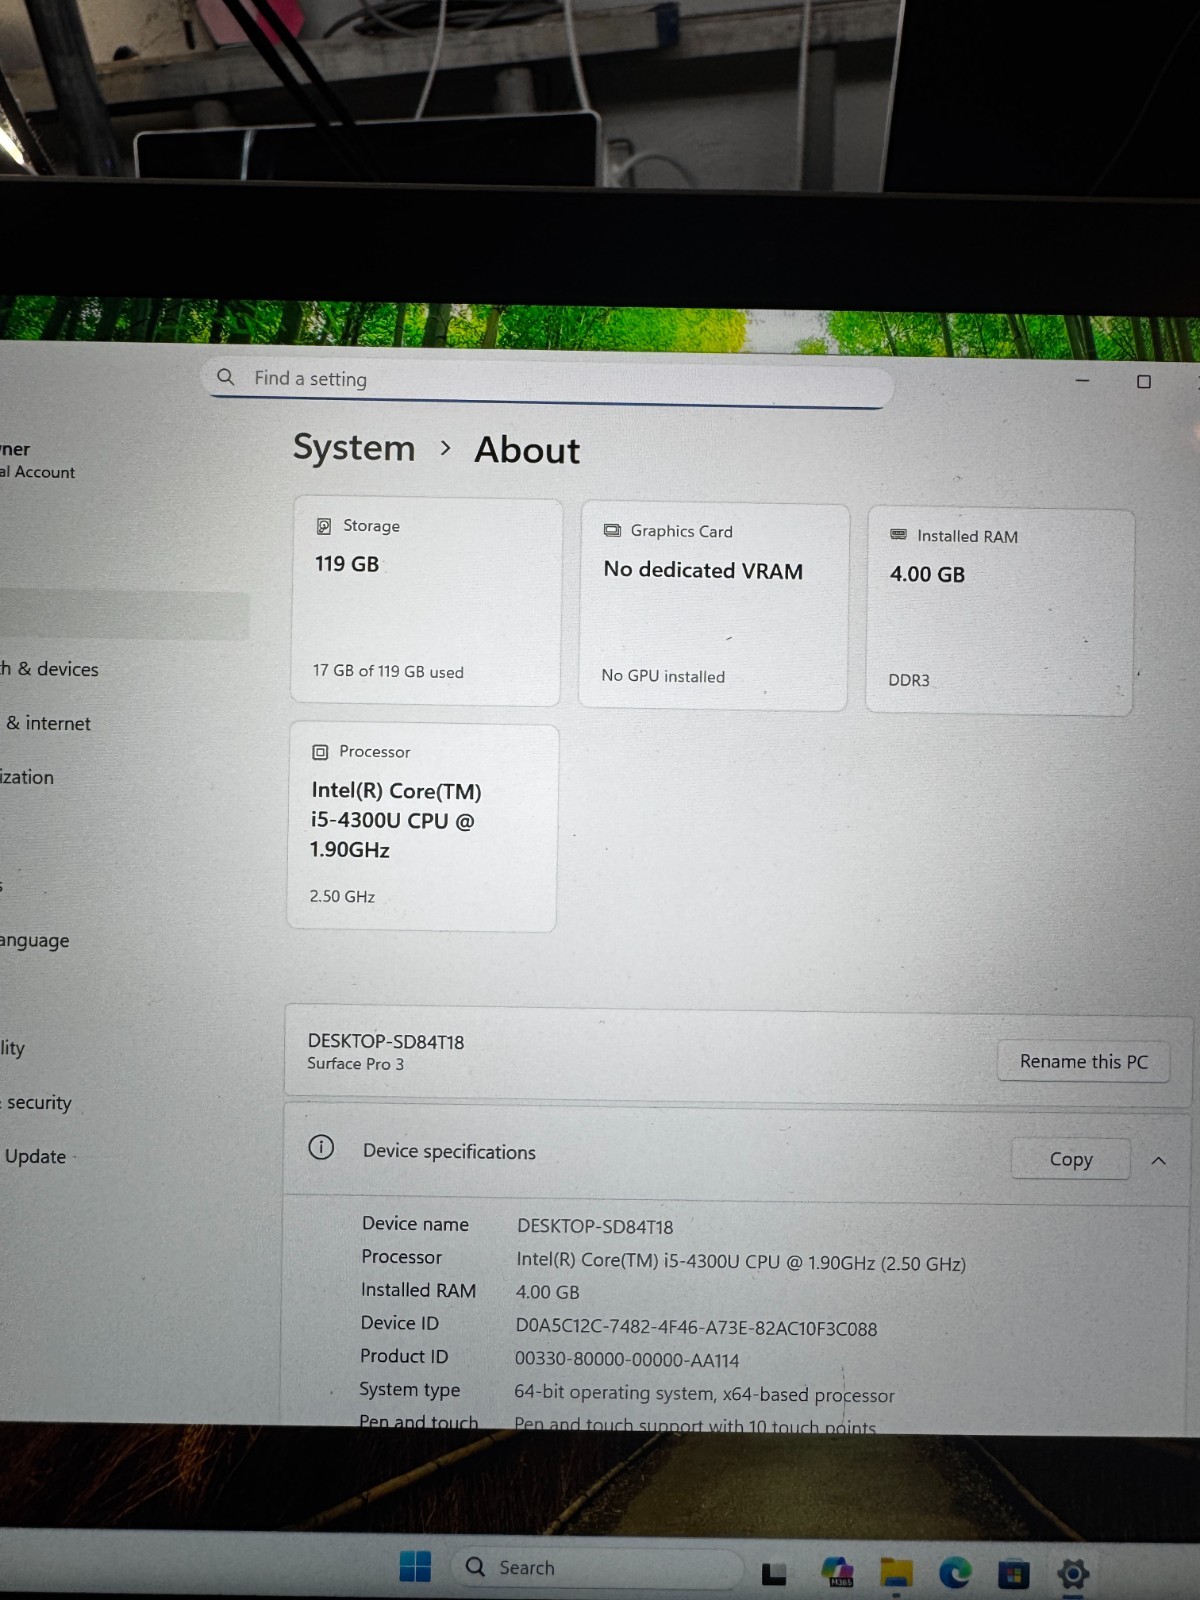Click the '17 GB of 119 GB used' text
The height and width of the screenshot is (1600, 1200).
tap(388, 672)
